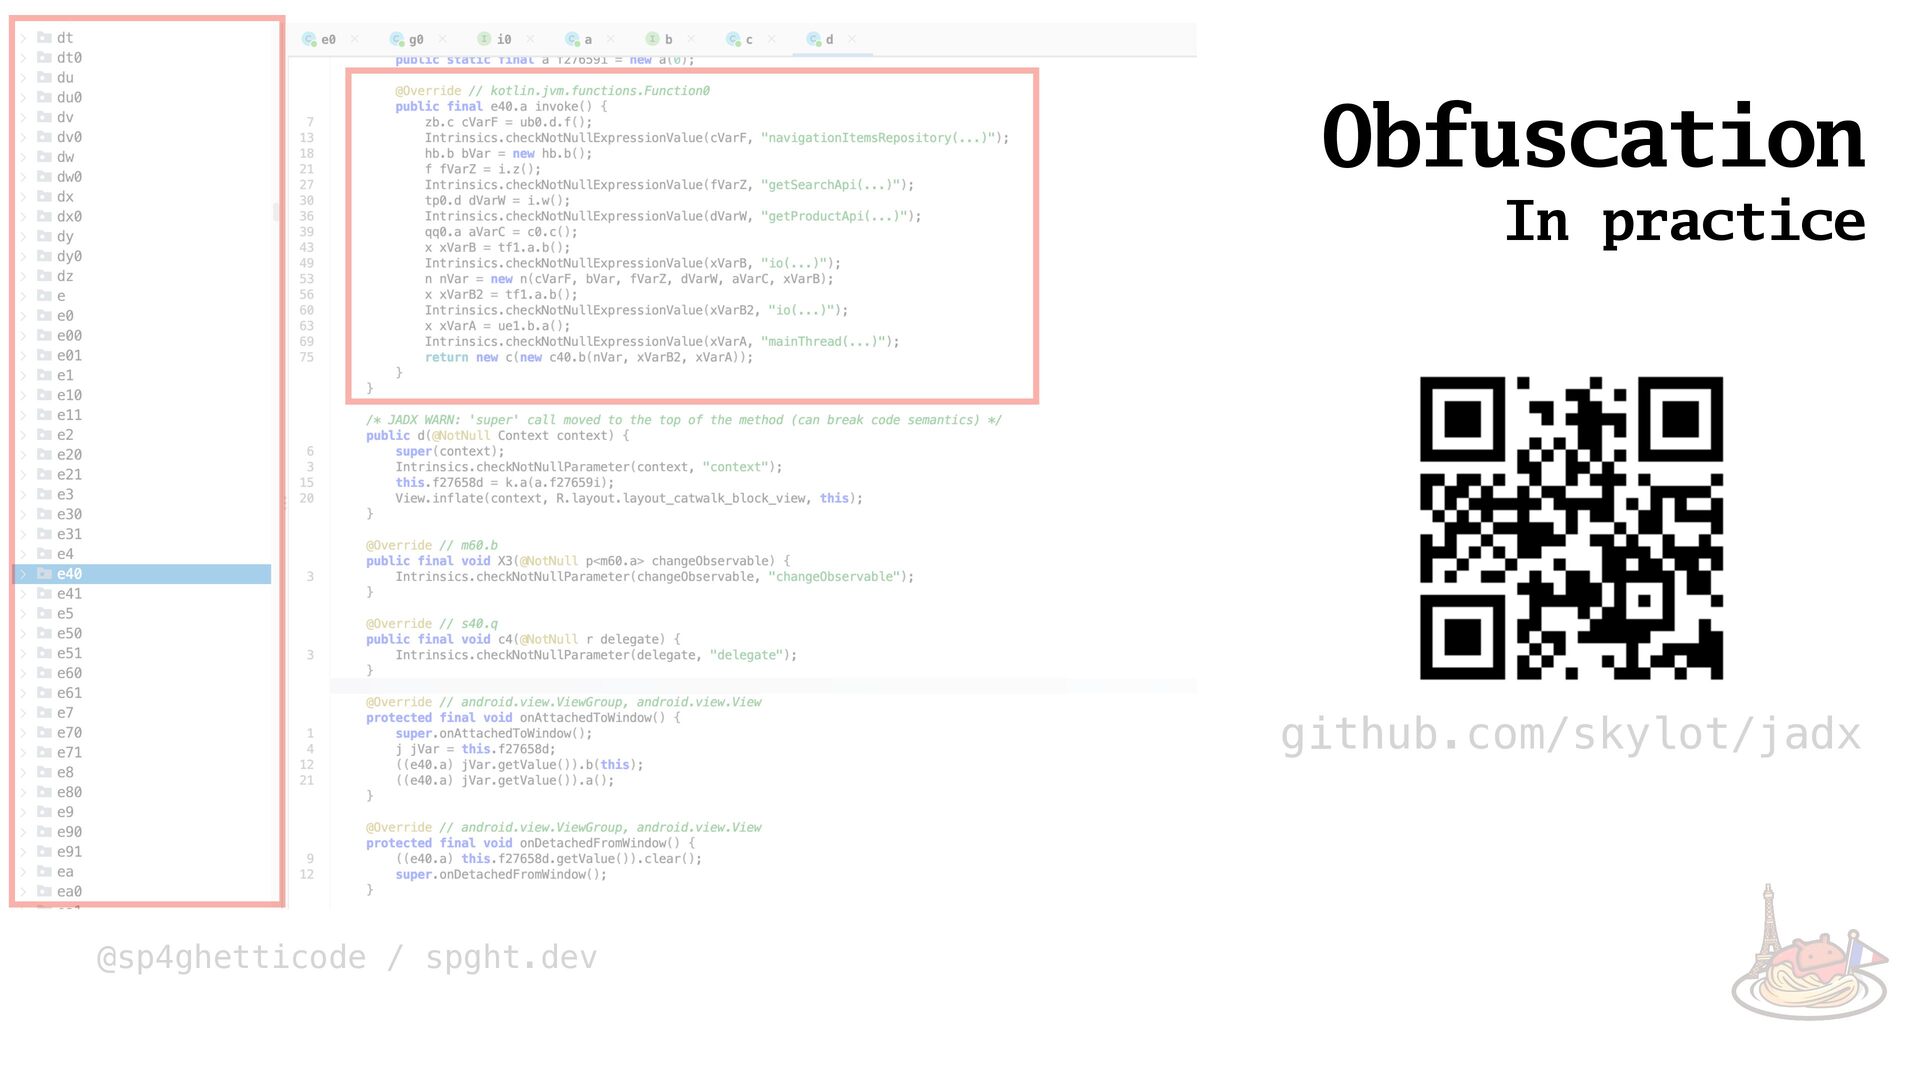
Task: Select the e21 package in tree
Action: [x=69, y=475]
